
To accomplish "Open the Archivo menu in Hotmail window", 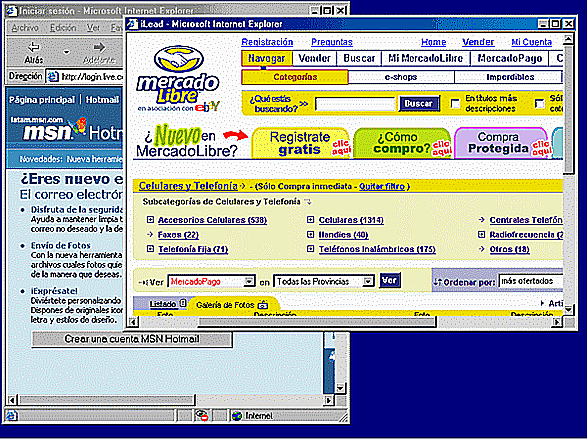I will tap(25, 28).
